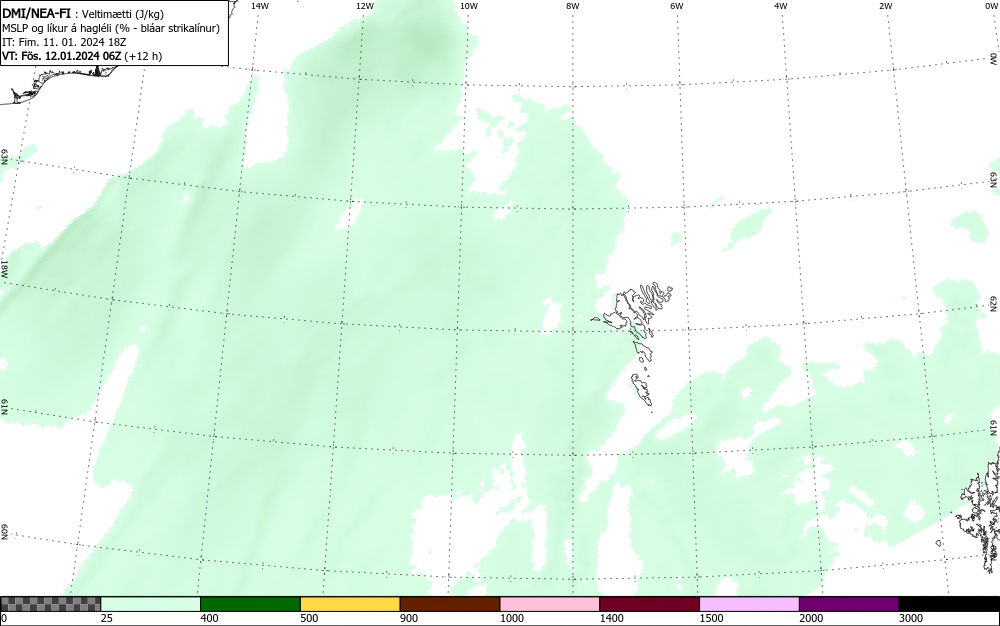Choose the light violet 1500–2000 legend swatch
The image size is (1000, 626).
tap(749, 604)
